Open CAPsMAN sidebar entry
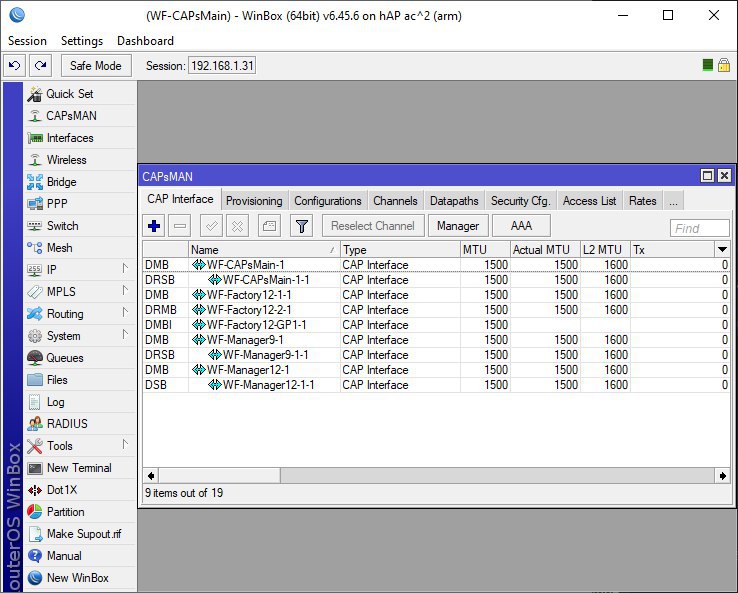 tap(79, 116)
